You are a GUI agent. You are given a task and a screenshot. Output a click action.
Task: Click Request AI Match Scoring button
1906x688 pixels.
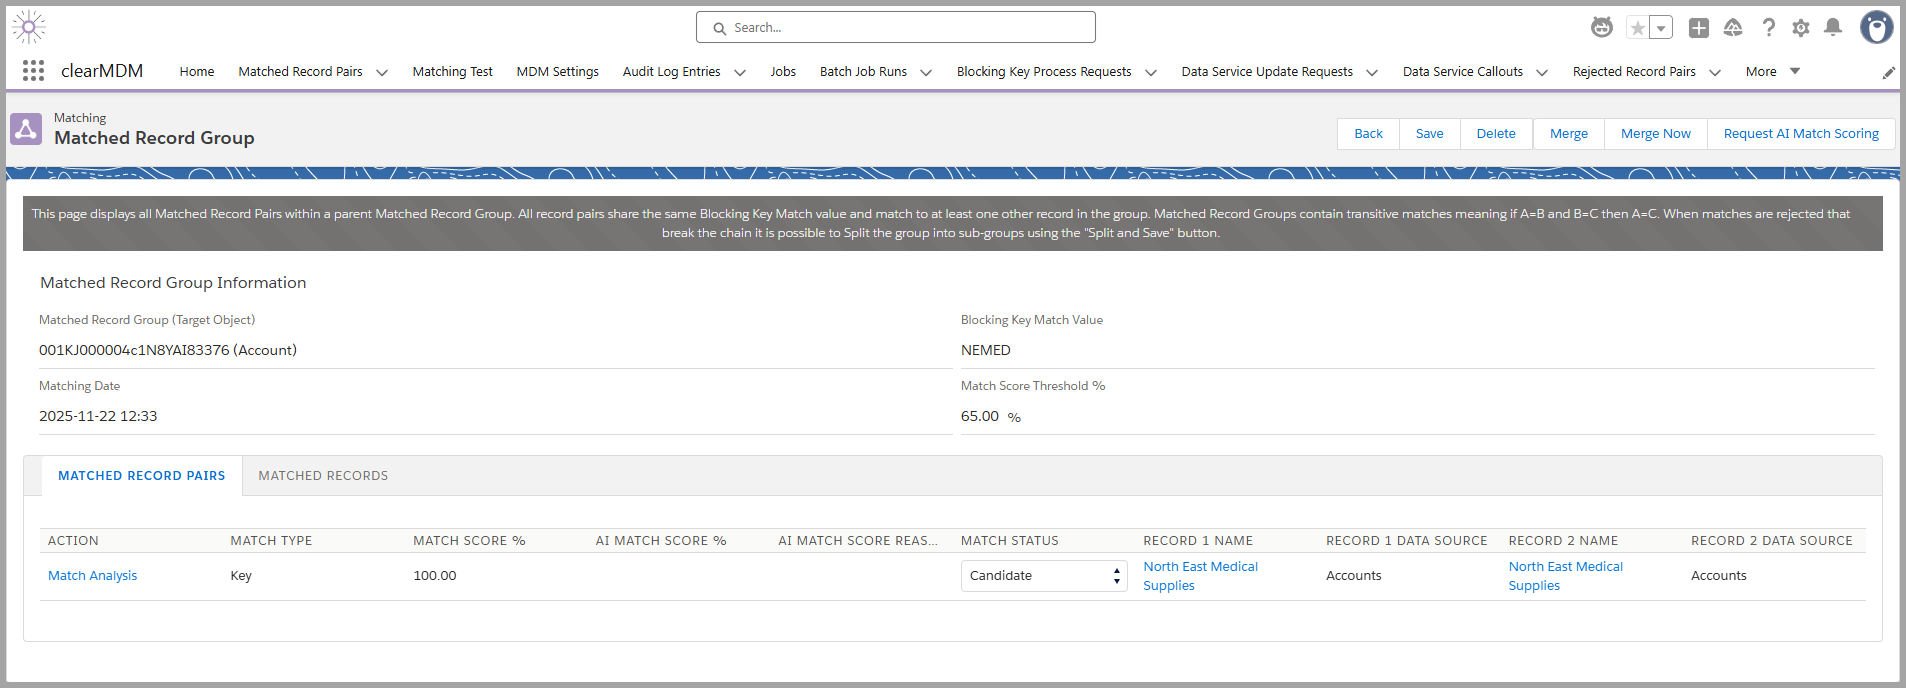[1800, 134]
